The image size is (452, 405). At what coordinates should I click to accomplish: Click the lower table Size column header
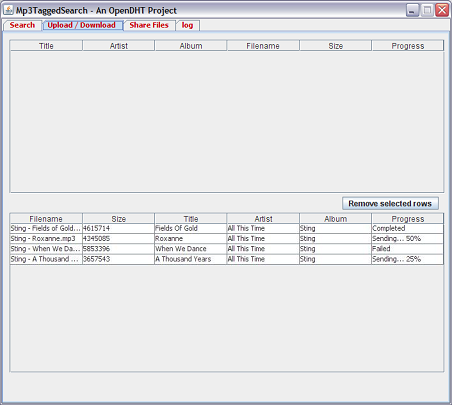(x=119, y=219)
